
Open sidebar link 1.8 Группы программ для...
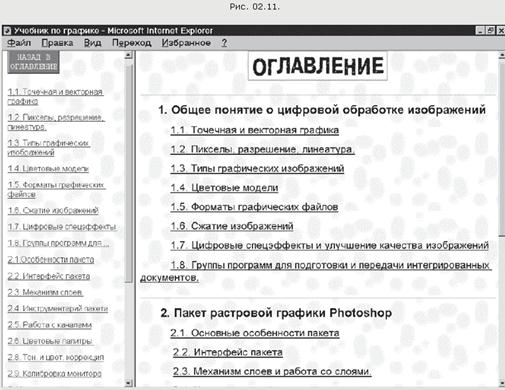point(58,243)
